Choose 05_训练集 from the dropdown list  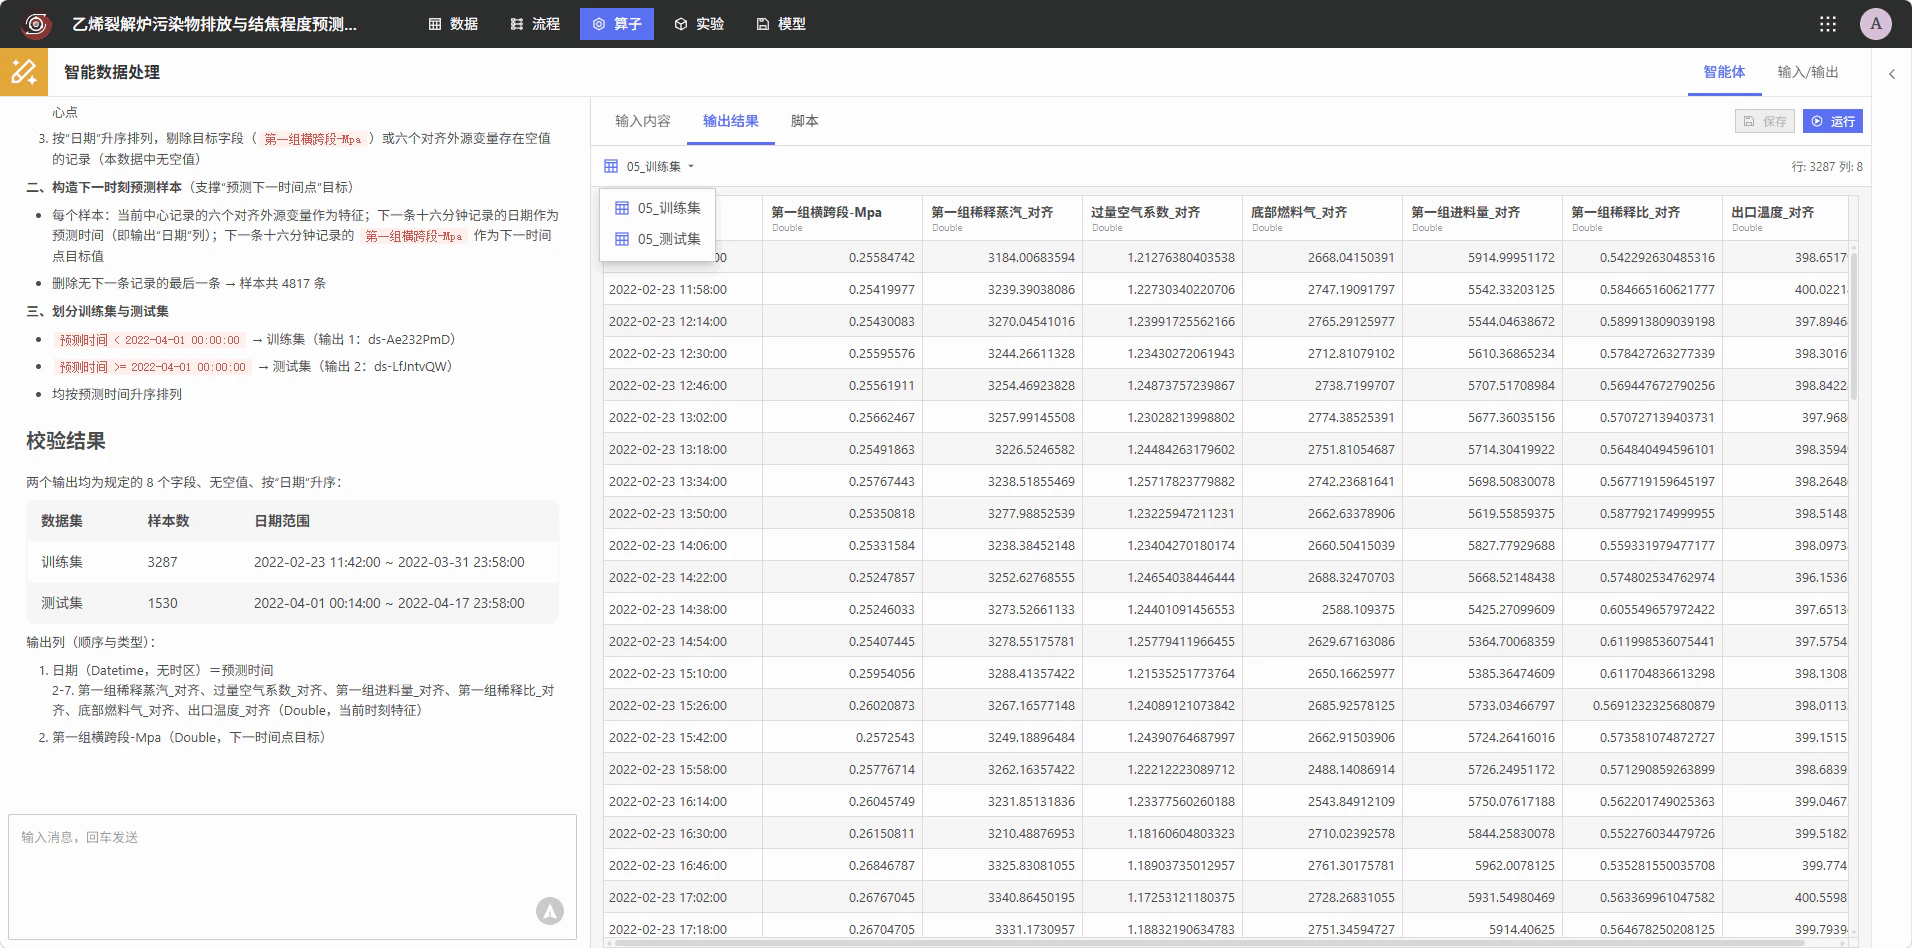click(x=657, y=208)
